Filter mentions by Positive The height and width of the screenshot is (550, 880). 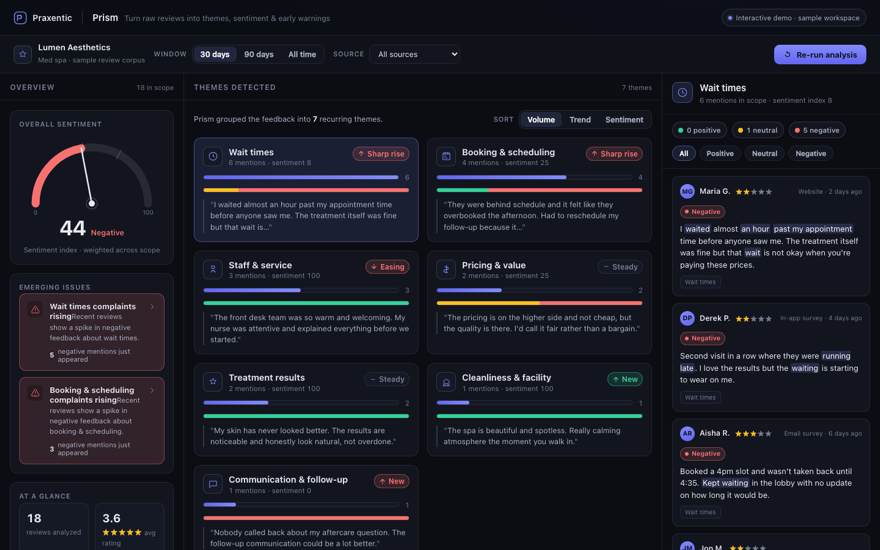point(719,153)
